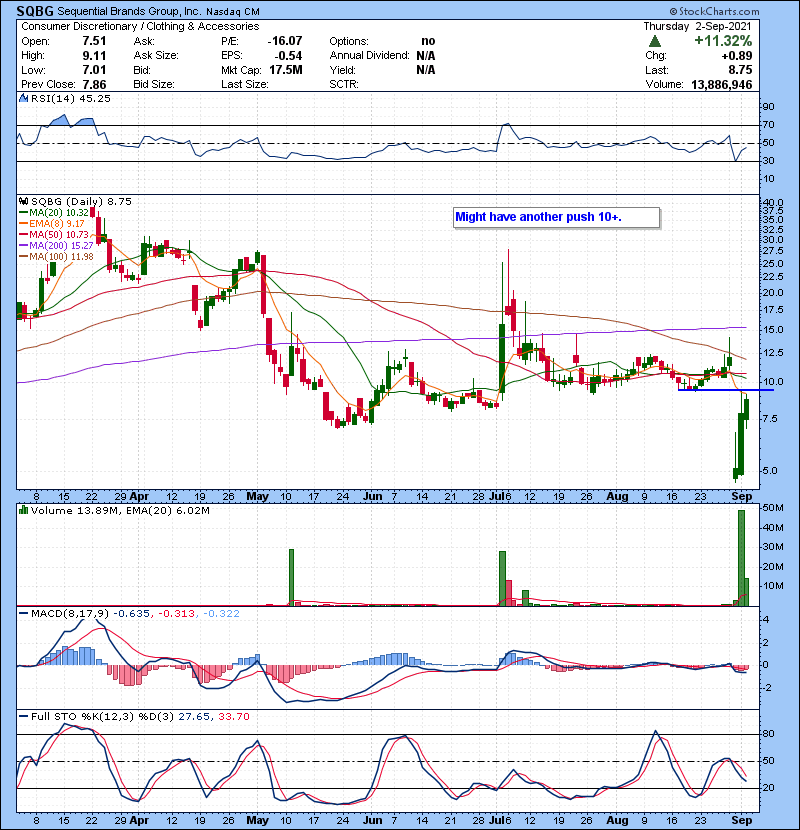Click the tallest September volume bar
The width and height of the screenshot is (800, 830).
[741, 558]
